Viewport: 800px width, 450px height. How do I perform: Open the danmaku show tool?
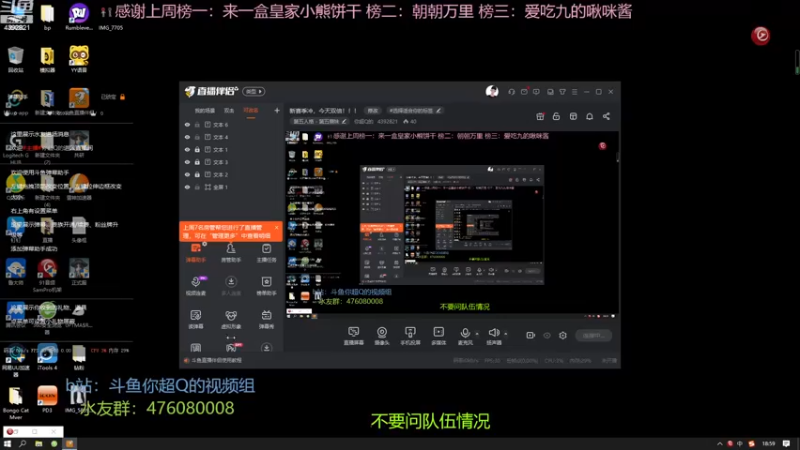click(x=266, y=319)
